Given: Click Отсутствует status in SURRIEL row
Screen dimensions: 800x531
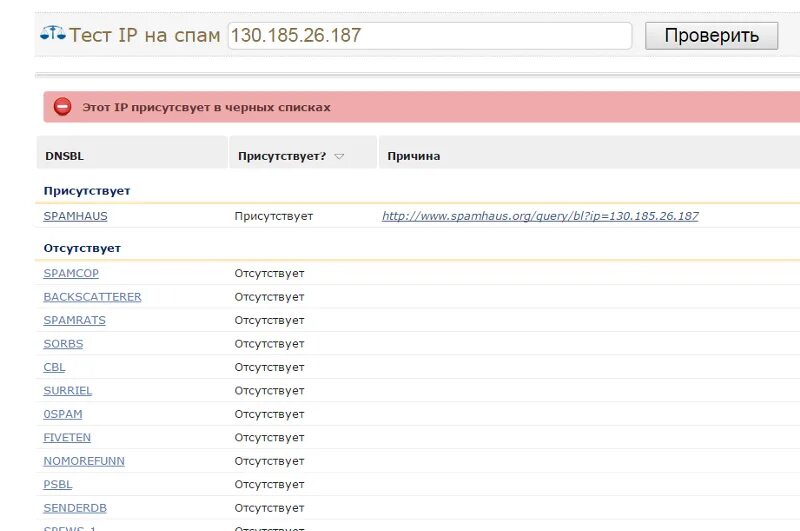Looking at the screenshot, I should click(x=269, y=390).
